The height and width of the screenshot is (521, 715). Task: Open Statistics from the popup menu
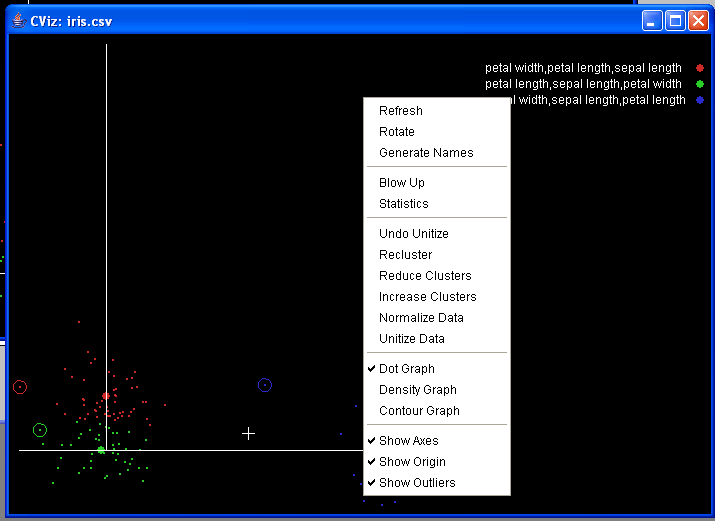pyautogui.click(x=403, y=204)
